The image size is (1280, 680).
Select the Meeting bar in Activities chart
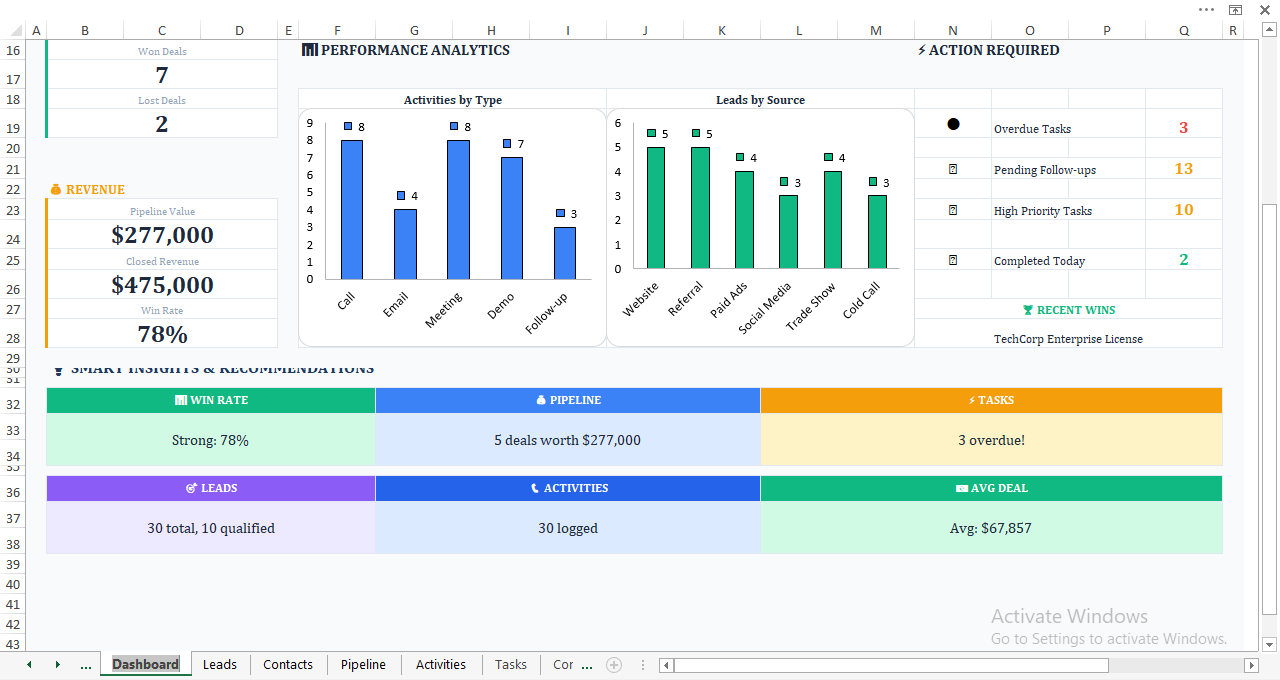[x=458, y=210]
